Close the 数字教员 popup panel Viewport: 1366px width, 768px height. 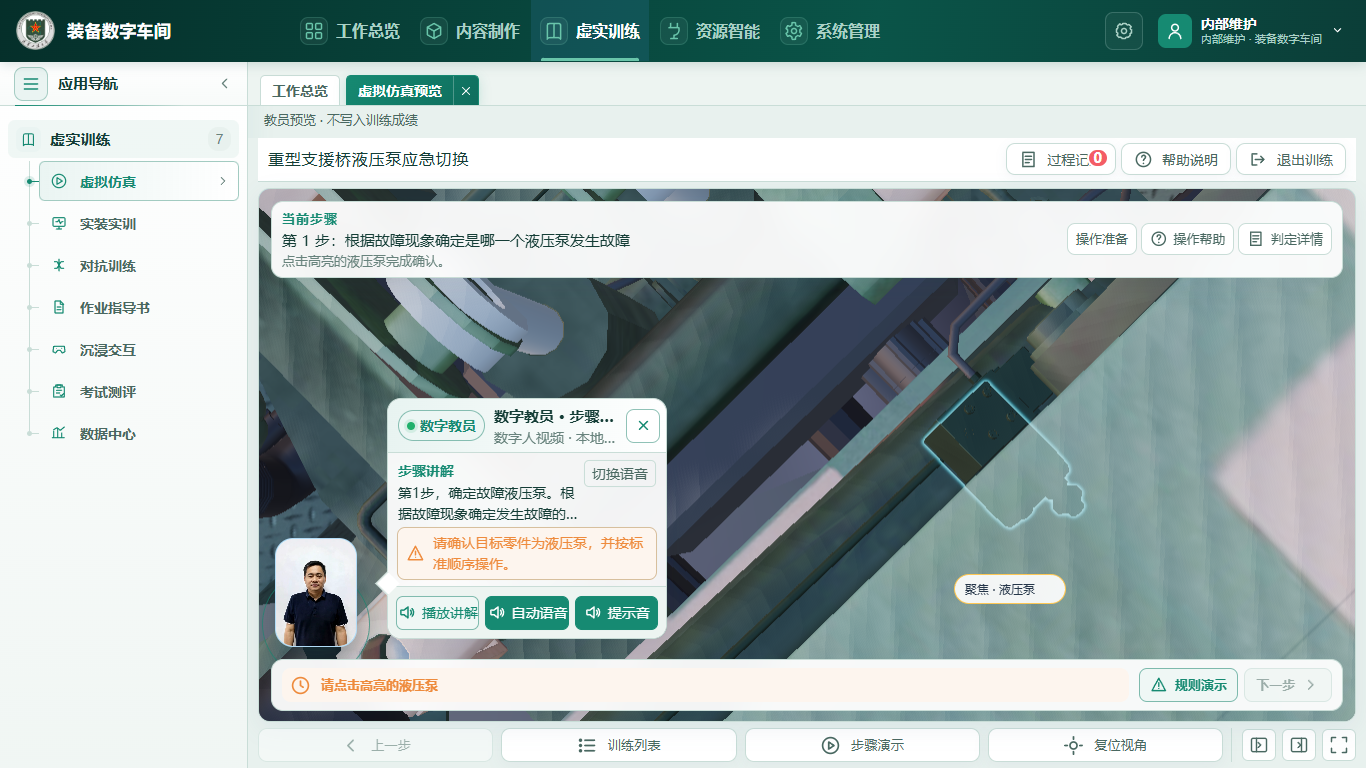click(x=643, y=426)
